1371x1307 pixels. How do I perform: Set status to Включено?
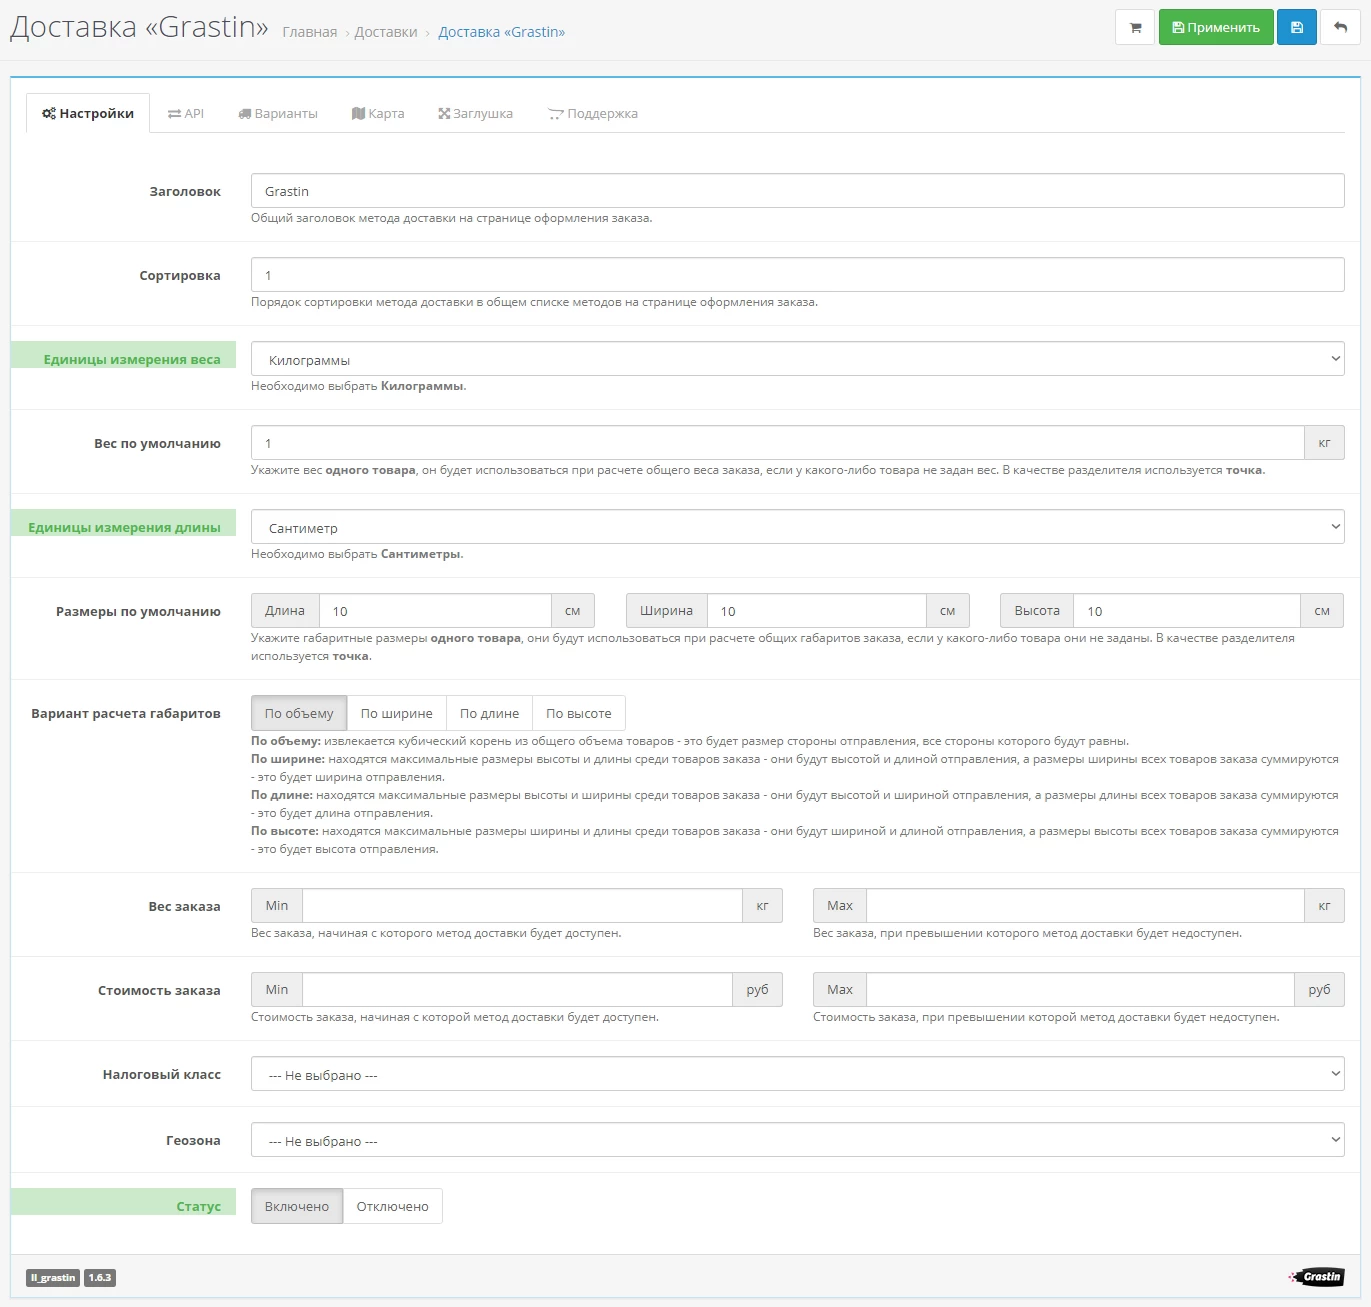pos(297,1206)
